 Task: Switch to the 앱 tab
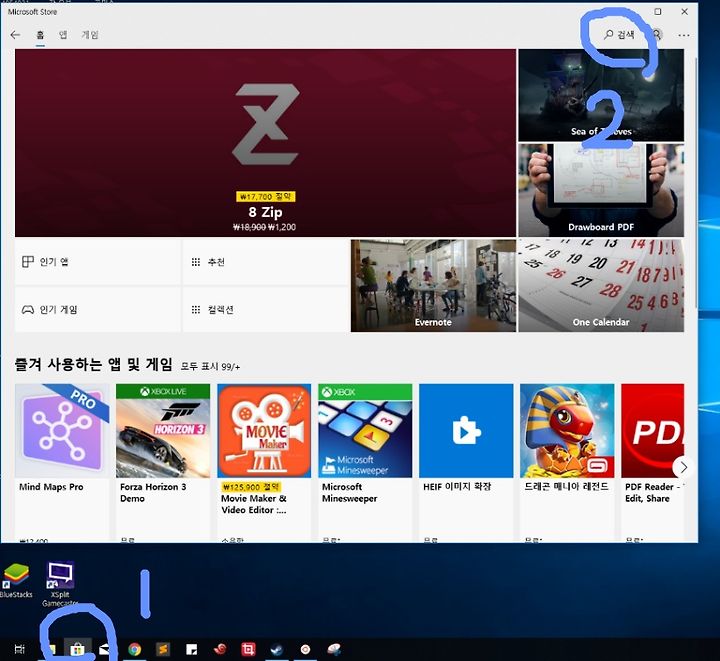point(63,35)
